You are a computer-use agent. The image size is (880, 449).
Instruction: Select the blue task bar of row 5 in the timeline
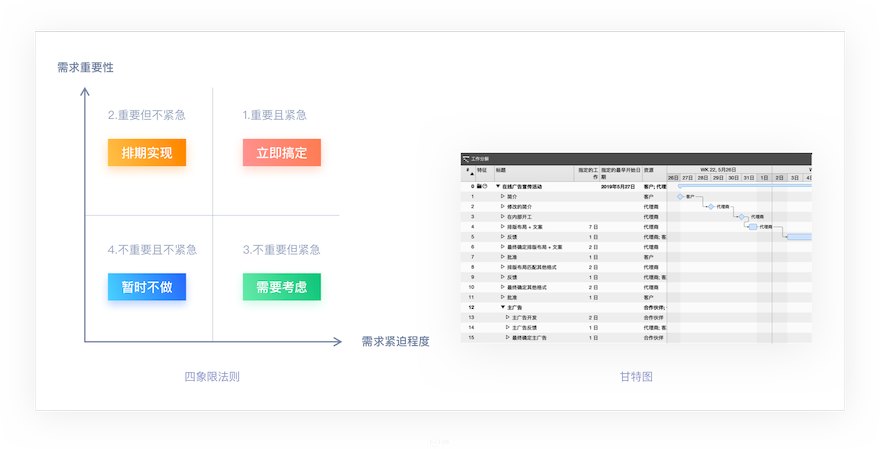pos(799,237)
